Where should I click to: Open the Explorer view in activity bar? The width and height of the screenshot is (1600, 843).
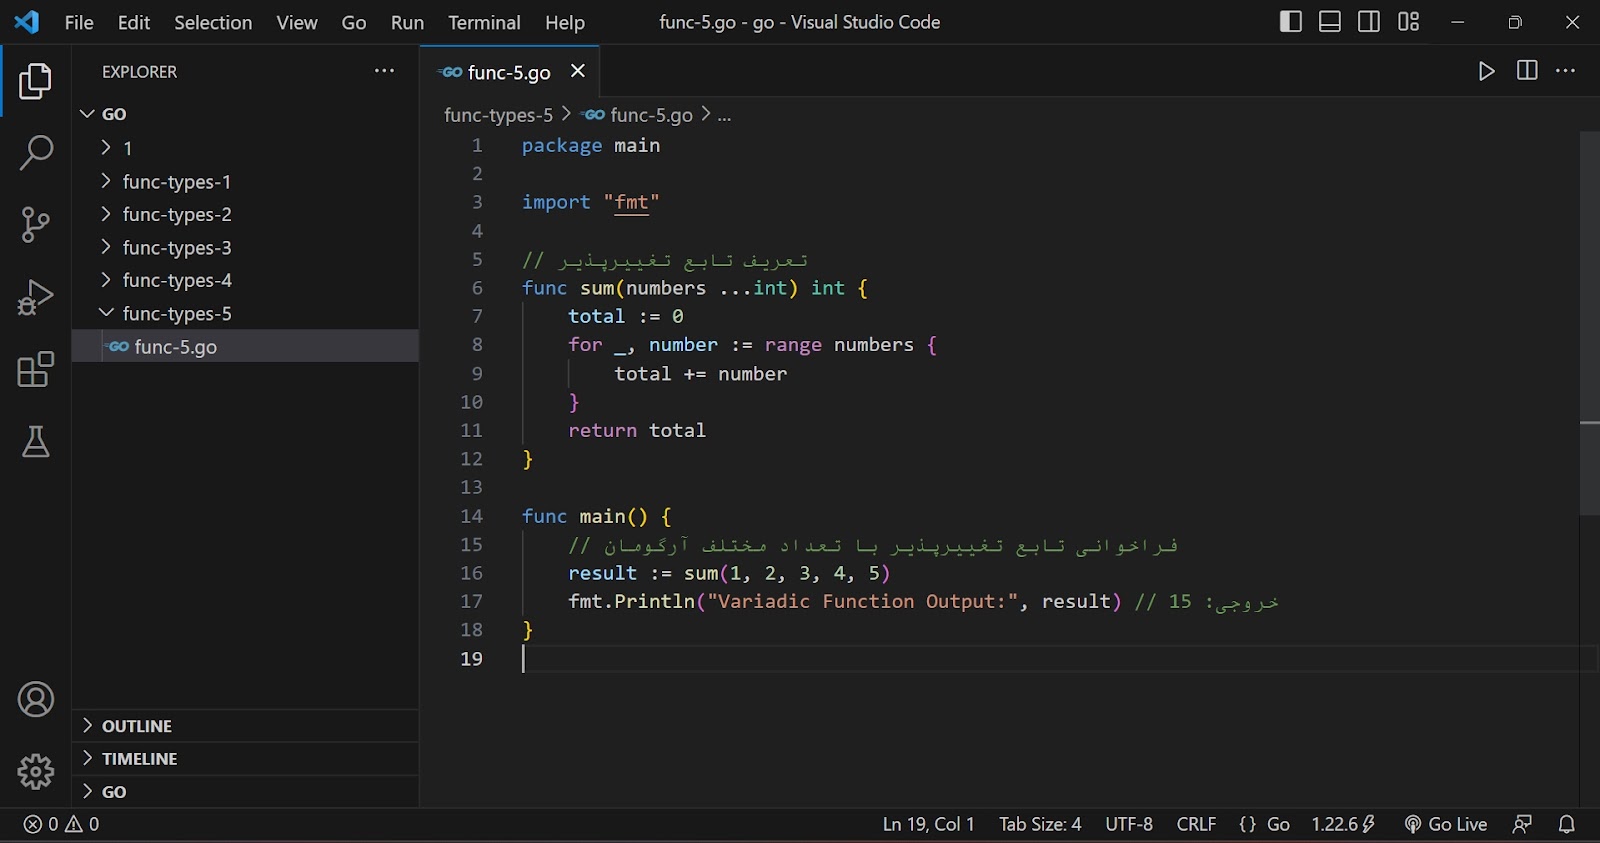(35, 81)
